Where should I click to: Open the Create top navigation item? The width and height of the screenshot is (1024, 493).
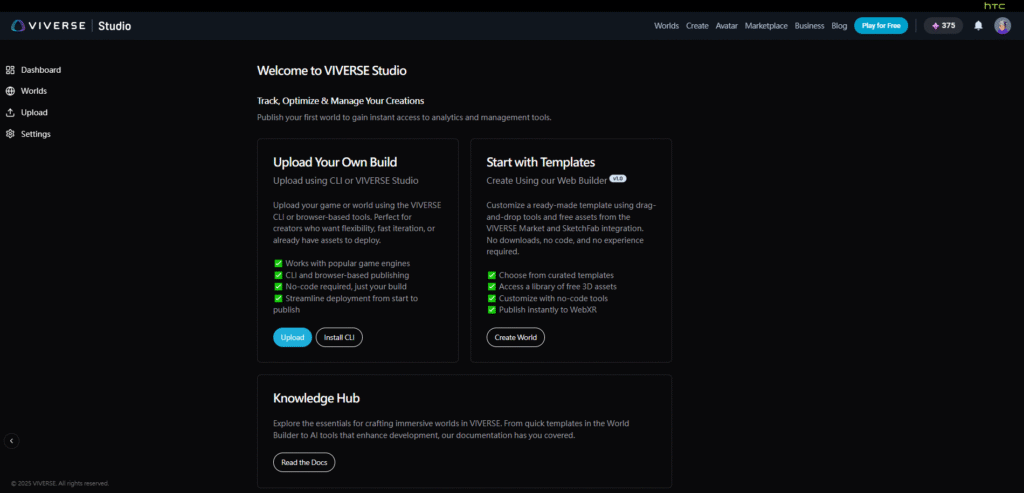pos(697,26)
